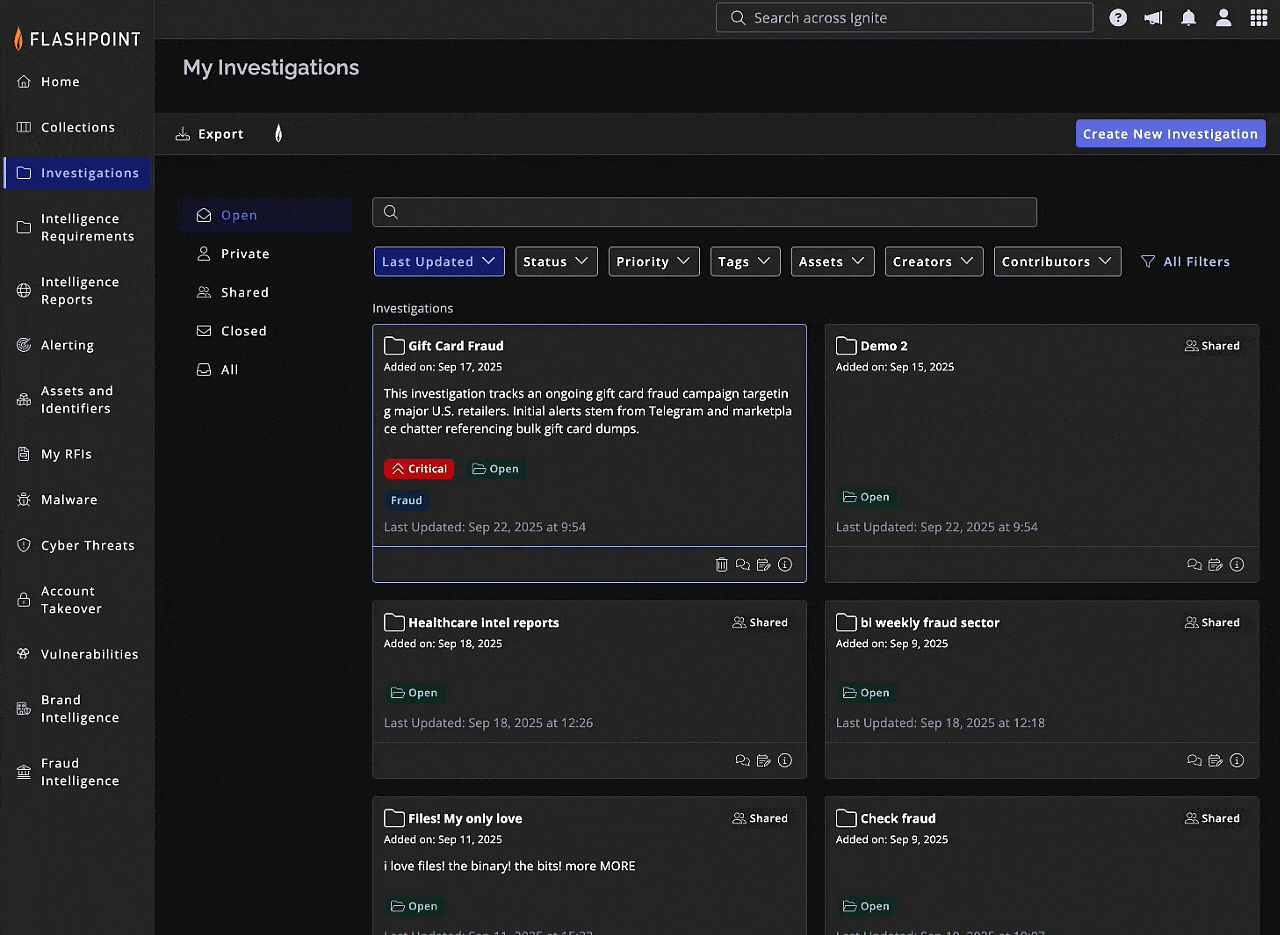Click the investigations search input field
This screenshot has width=1280, height=935.
(704, 212)
